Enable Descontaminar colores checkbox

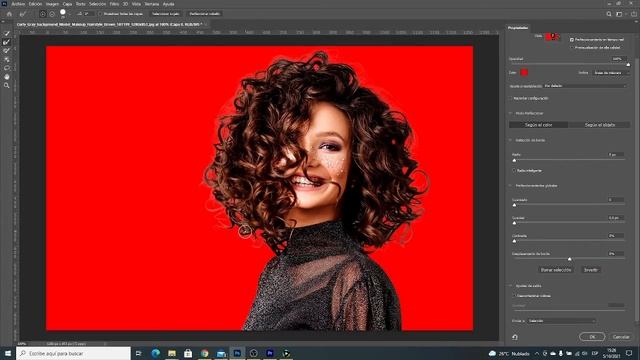click(514, 296)
